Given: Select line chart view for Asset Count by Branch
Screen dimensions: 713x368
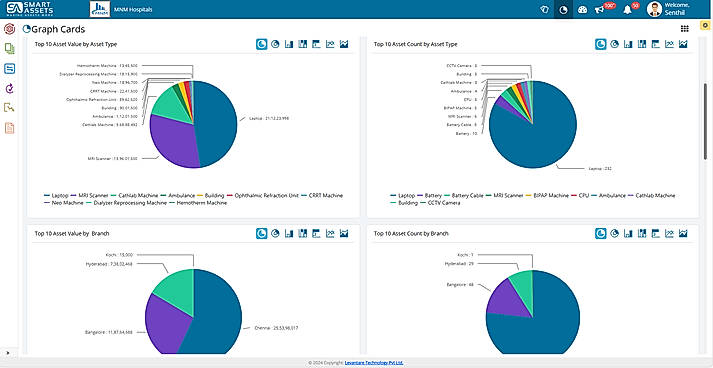Looking at the screenshot, I should 669,233.
